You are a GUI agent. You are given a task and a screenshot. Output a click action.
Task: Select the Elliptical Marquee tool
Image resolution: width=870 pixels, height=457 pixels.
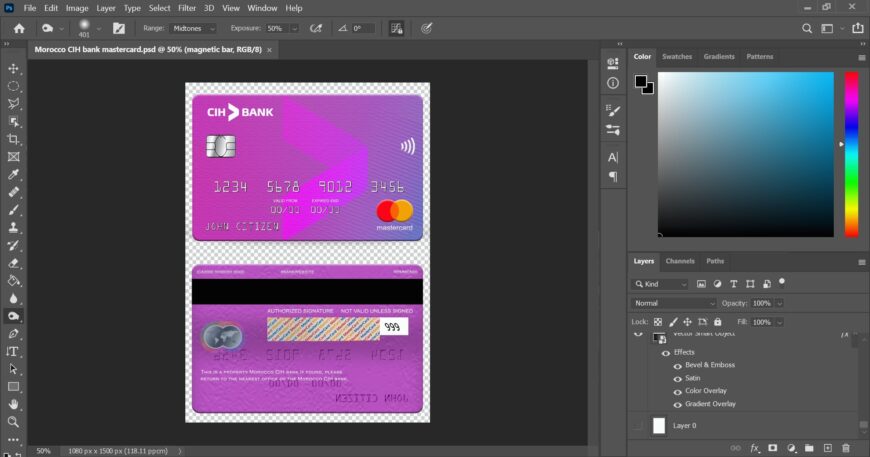pyautogui.click(x=13, y=87)
